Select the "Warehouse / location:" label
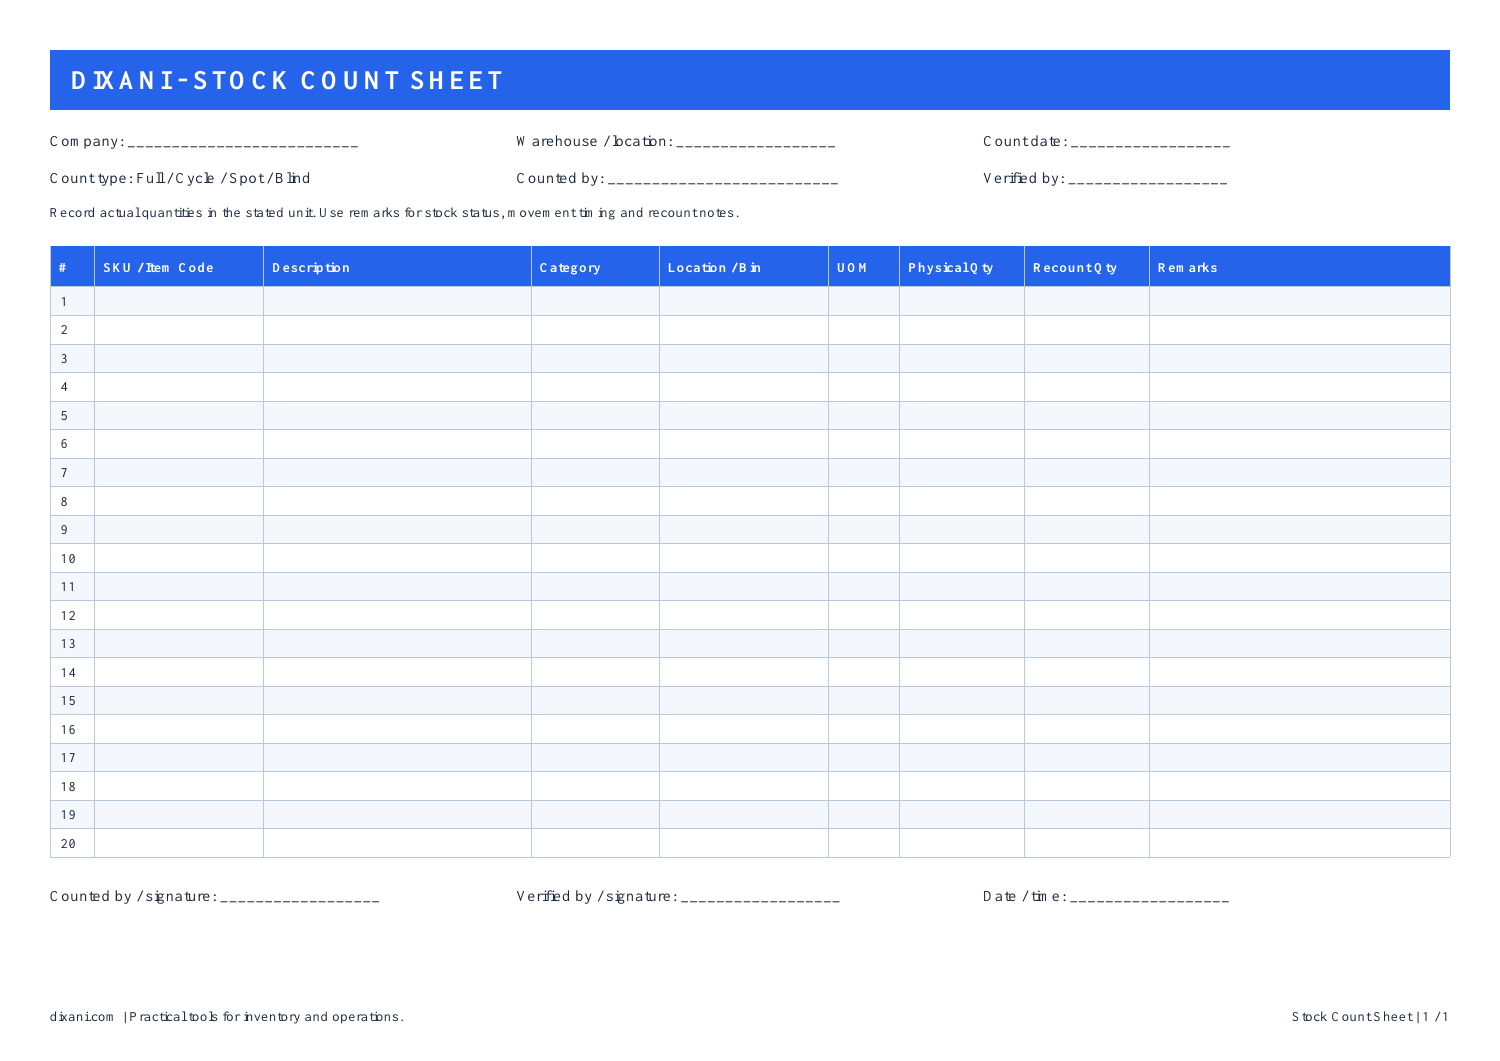 (x=595, y=141)
